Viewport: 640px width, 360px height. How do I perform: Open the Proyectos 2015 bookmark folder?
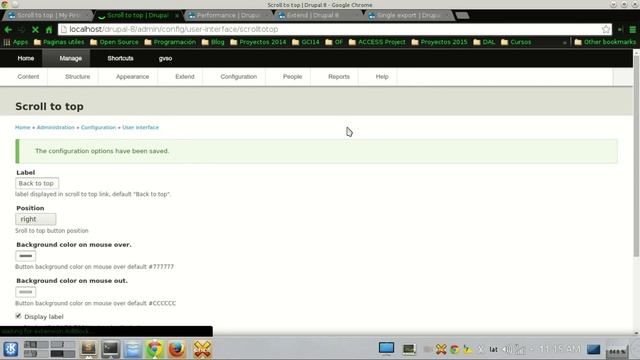(x=439, y=42)
